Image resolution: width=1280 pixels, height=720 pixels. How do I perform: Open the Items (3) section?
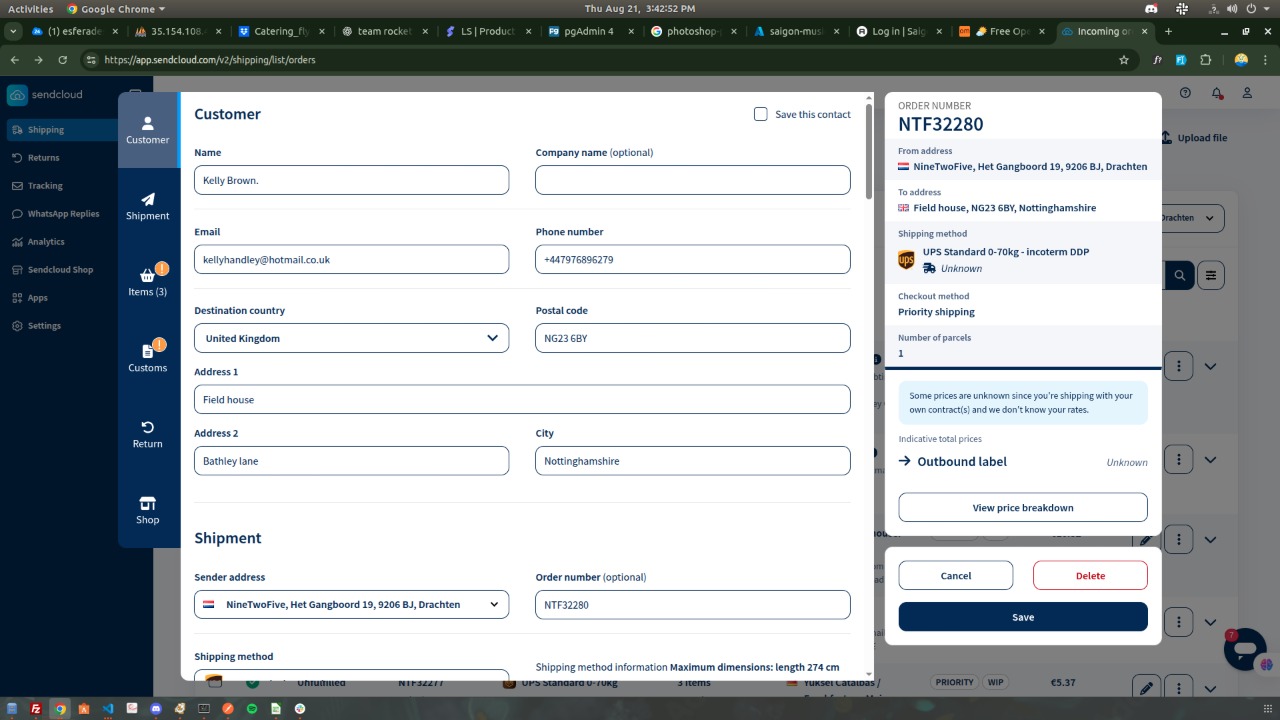click(x=148, y=282)
